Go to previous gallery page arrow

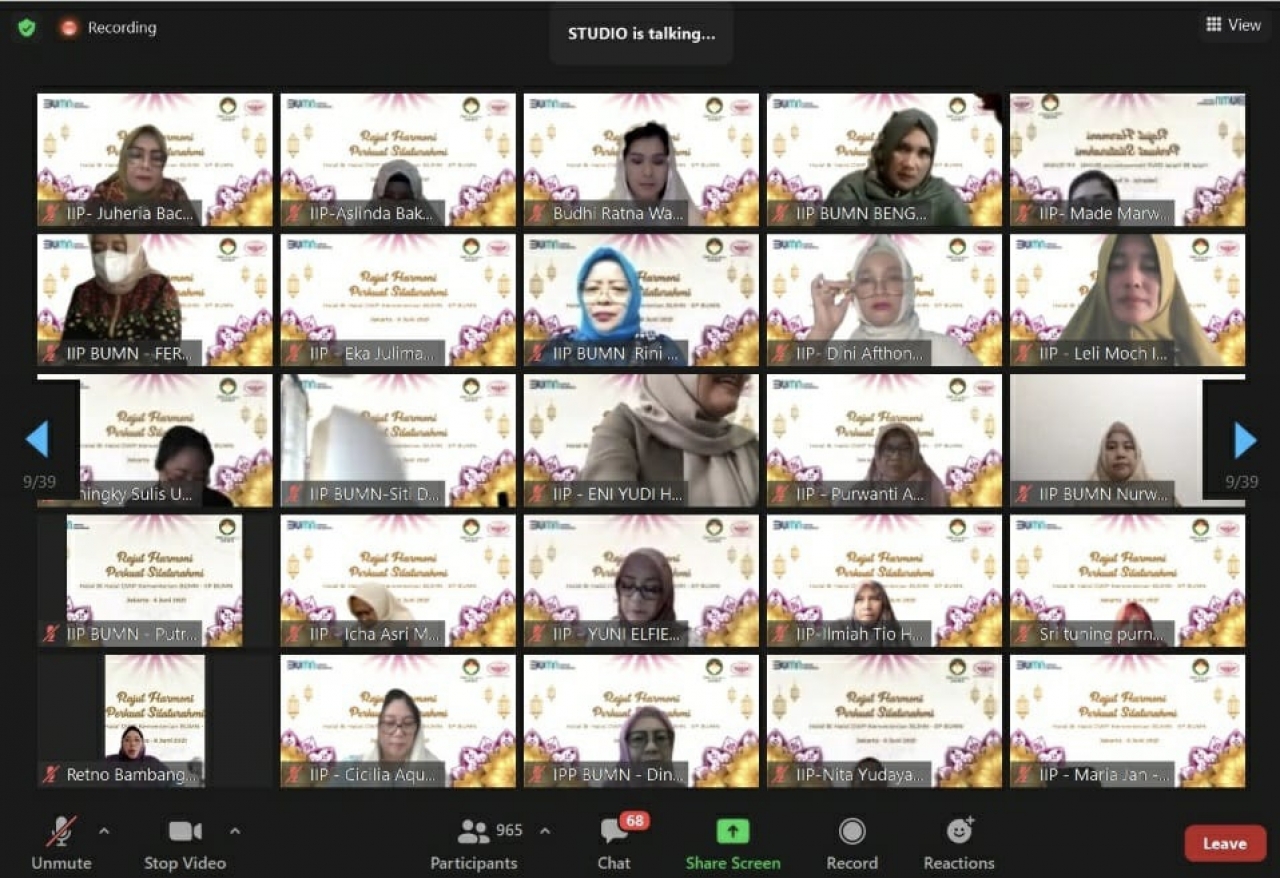37,440
